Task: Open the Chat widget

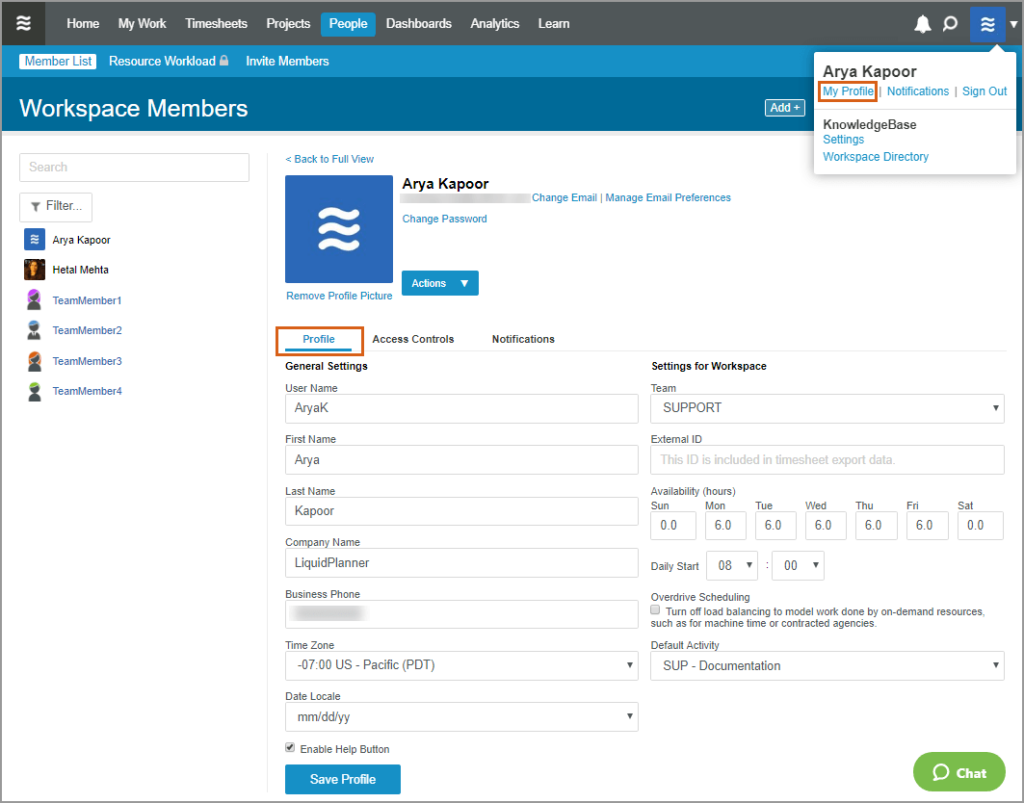Action: (958, 771)
